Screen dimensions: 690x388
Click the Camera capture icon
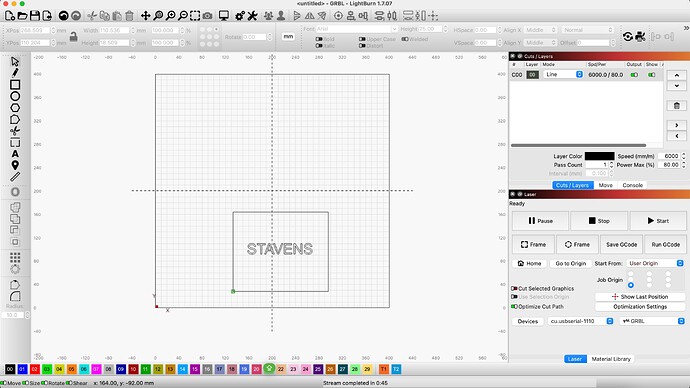tap(207, 16)
